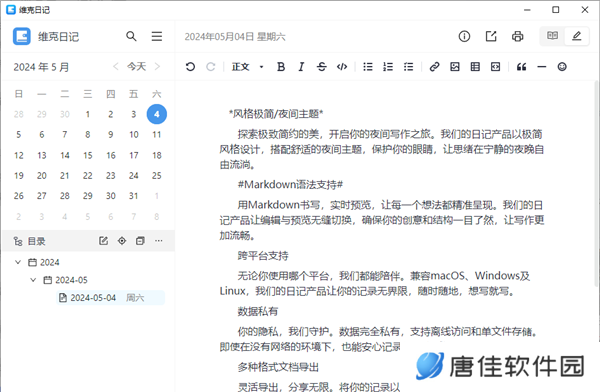Click the export/share diary icon
This screenshot has width=600, height=392.
point(491,36)
